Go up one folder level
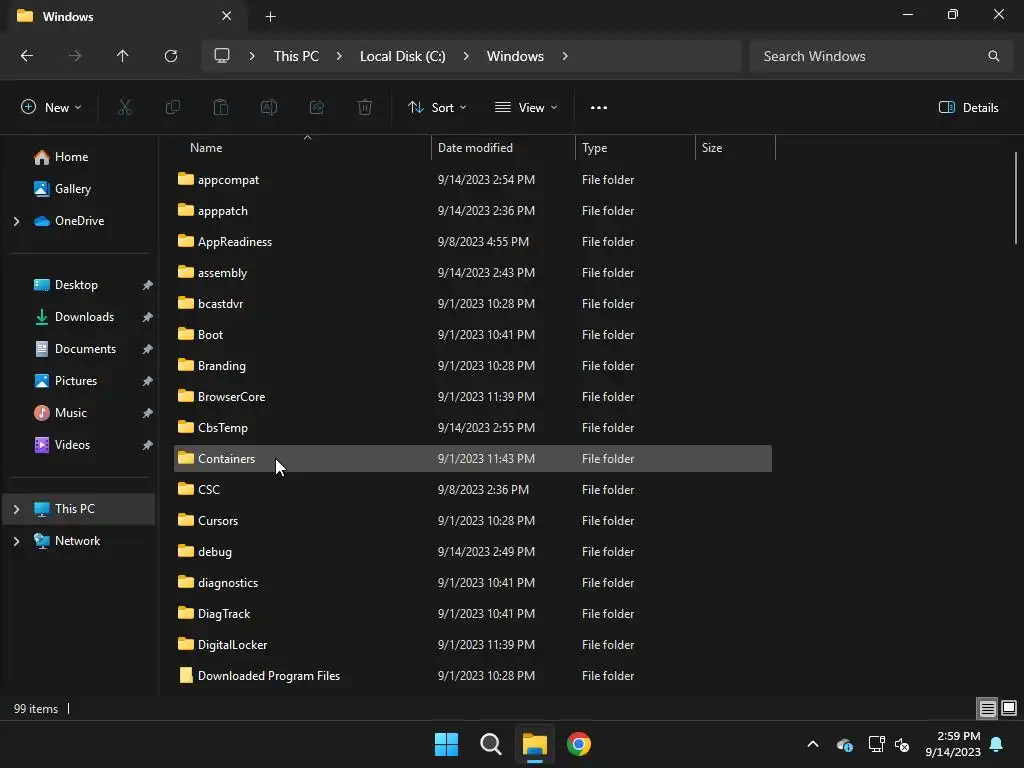This screenshot has height=768, width=1024. click(x=123, y=56)
